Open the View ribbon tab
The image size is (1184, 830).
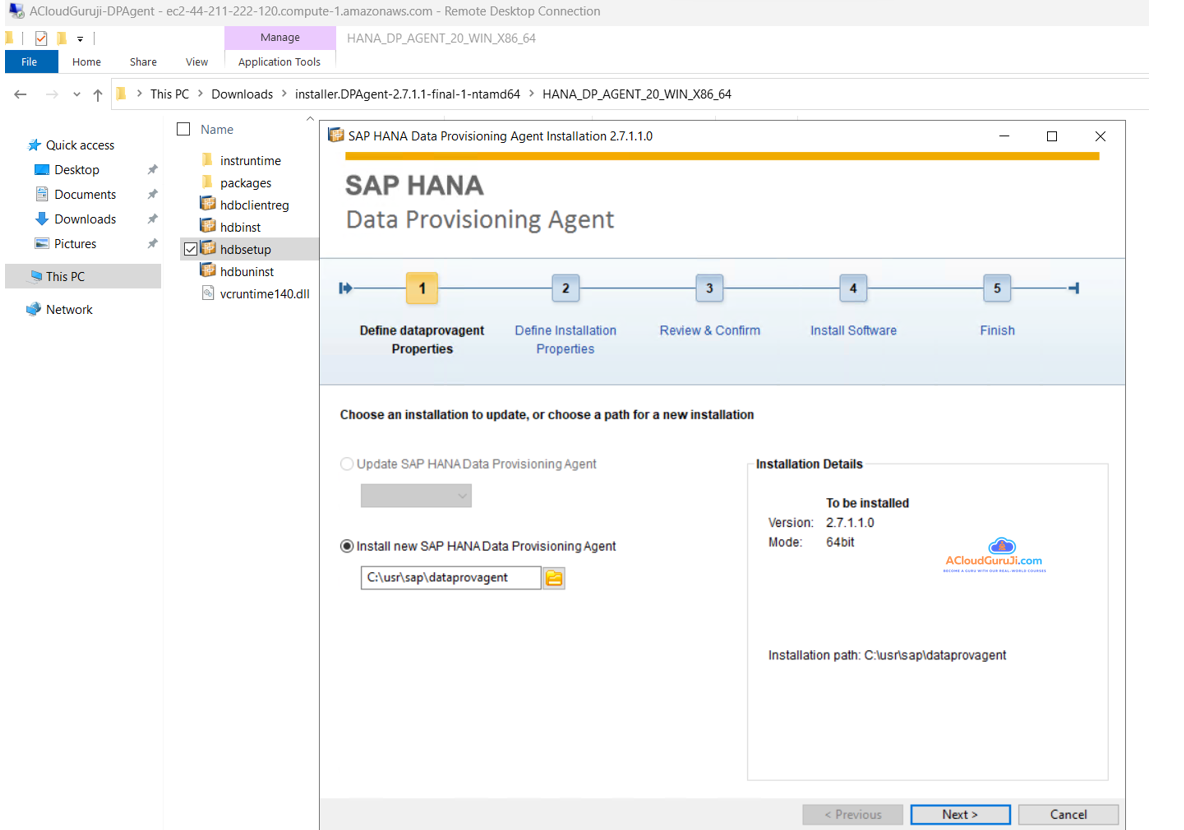(197, 62)
